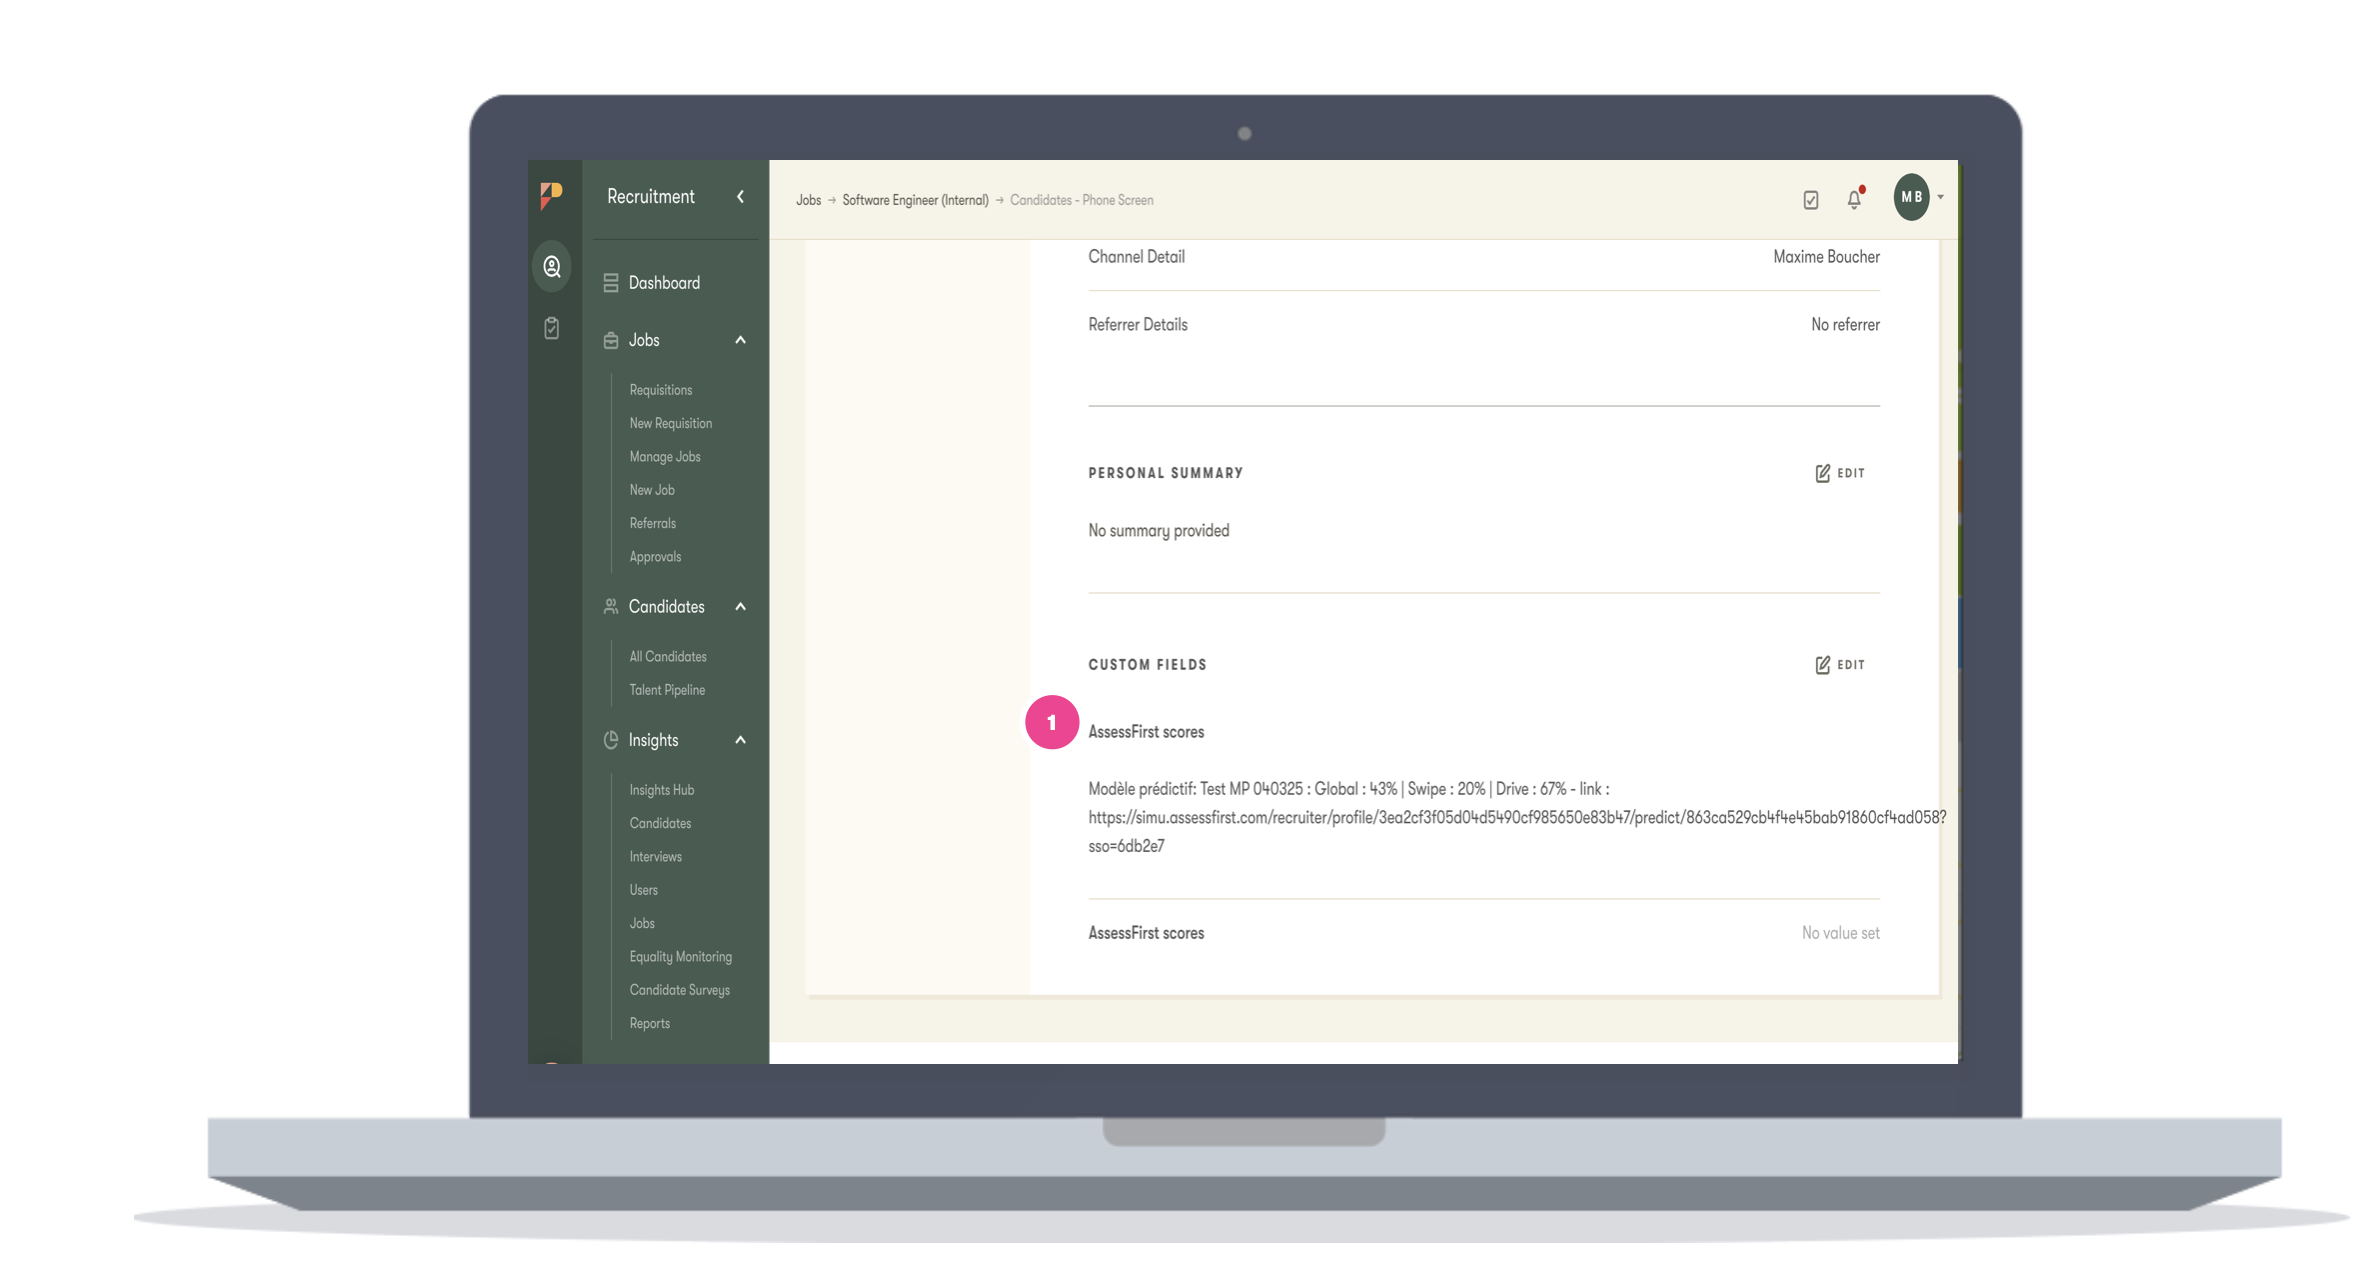Collapse the Jobs menu section
Image resolution: width=2380 pixels, height=1286 pixels.
coord(740,340)
